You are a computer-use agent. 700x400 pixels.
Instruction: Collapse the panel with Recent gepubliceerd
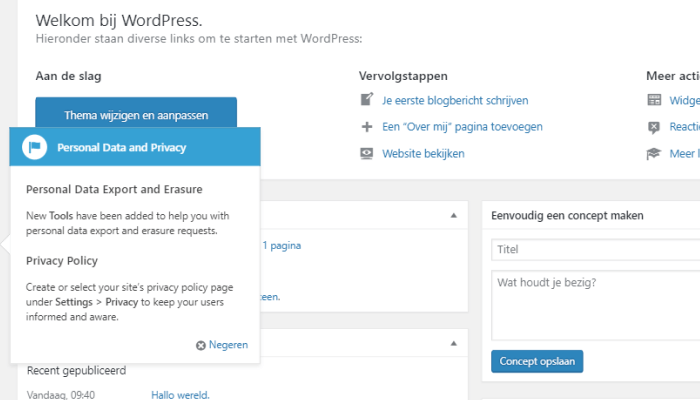[x=454, y=343]
